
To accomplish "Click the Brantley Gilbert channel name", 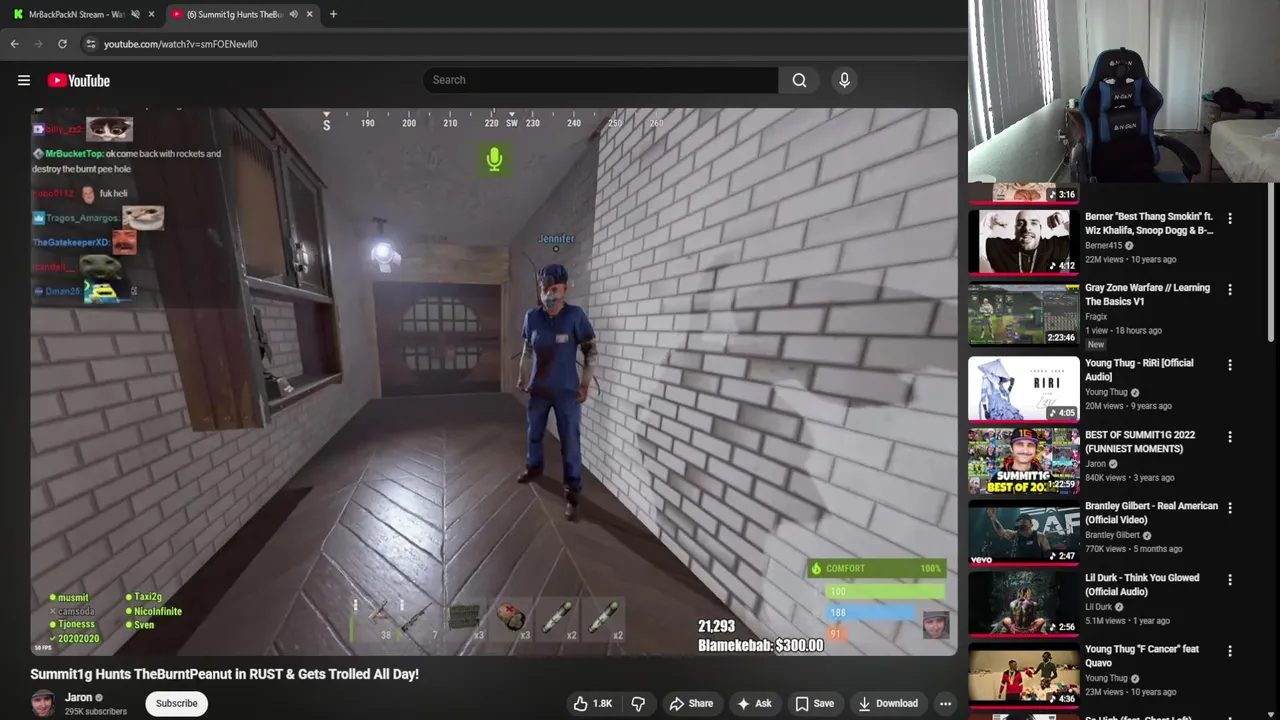I will pos(1112,535).
